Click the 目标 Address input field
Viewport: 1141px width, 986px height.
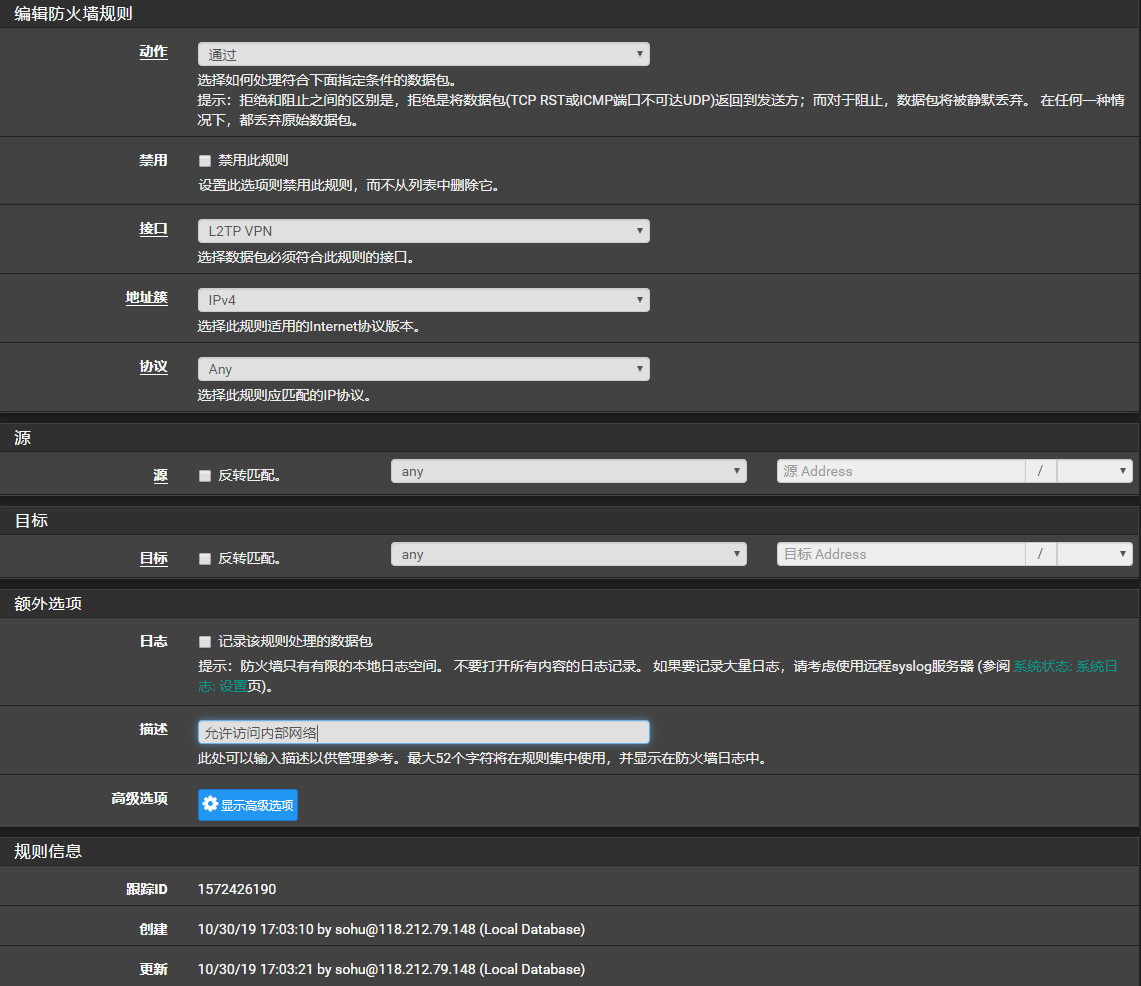(x=900, y=554)
